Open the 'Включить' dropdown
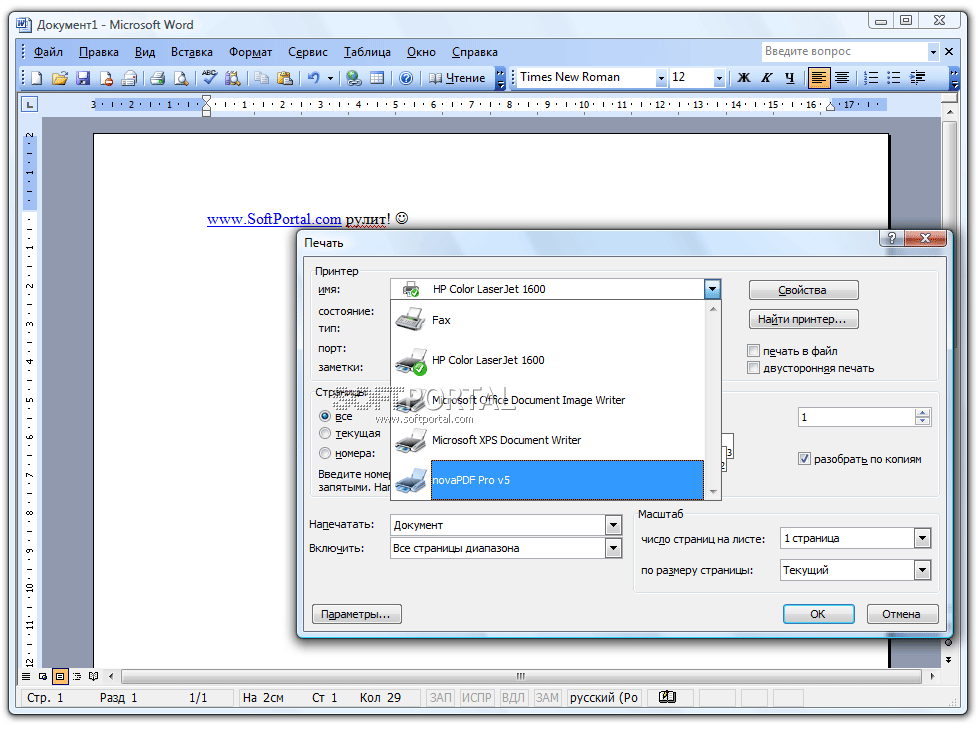The height and width of the screenshot is (729, 979). tap(613, 548)
